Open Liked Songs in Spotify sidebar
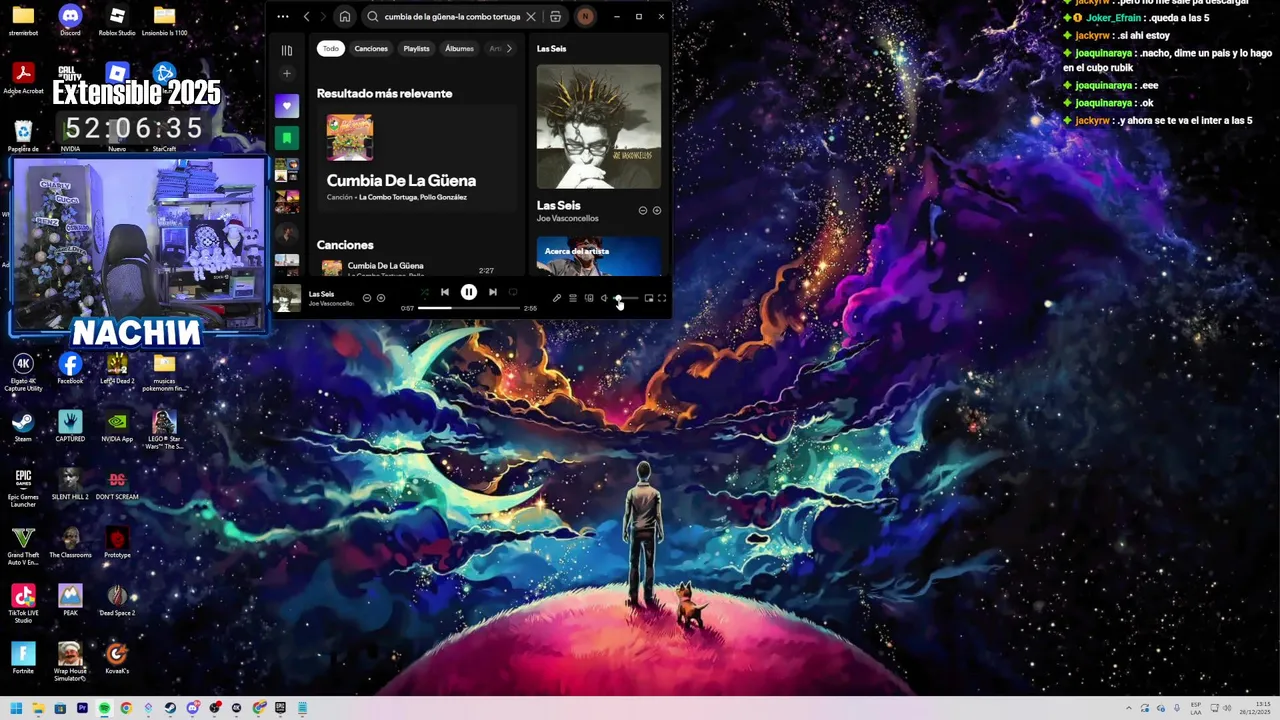1280x720 pixels. tap(287, 106)
